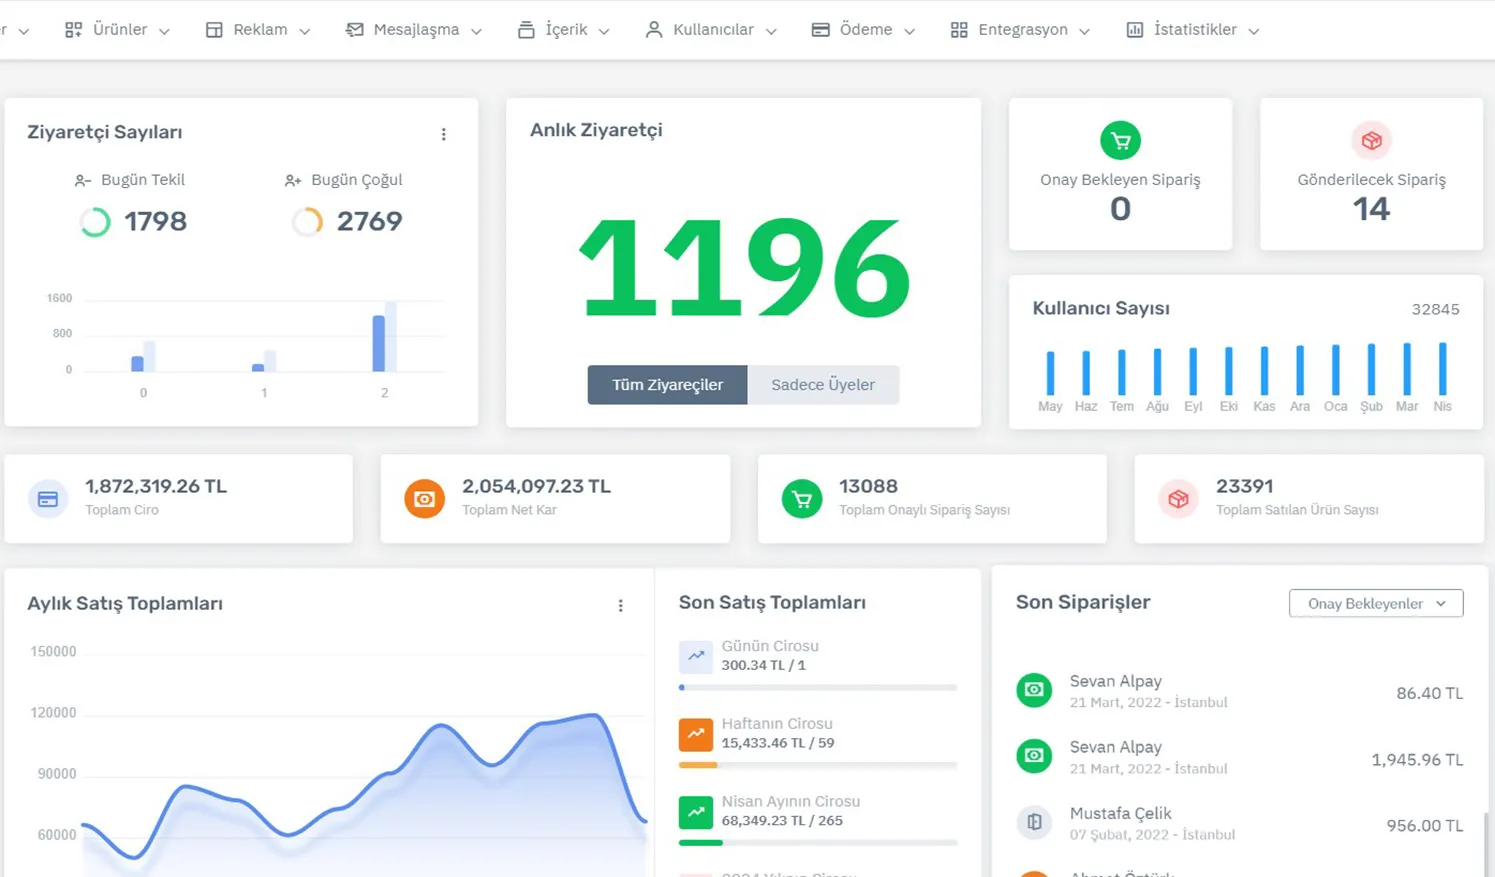The image size is (1495, 877).
Task: Select the Tüm Ziyareçiler toggle
Action: 666,384
